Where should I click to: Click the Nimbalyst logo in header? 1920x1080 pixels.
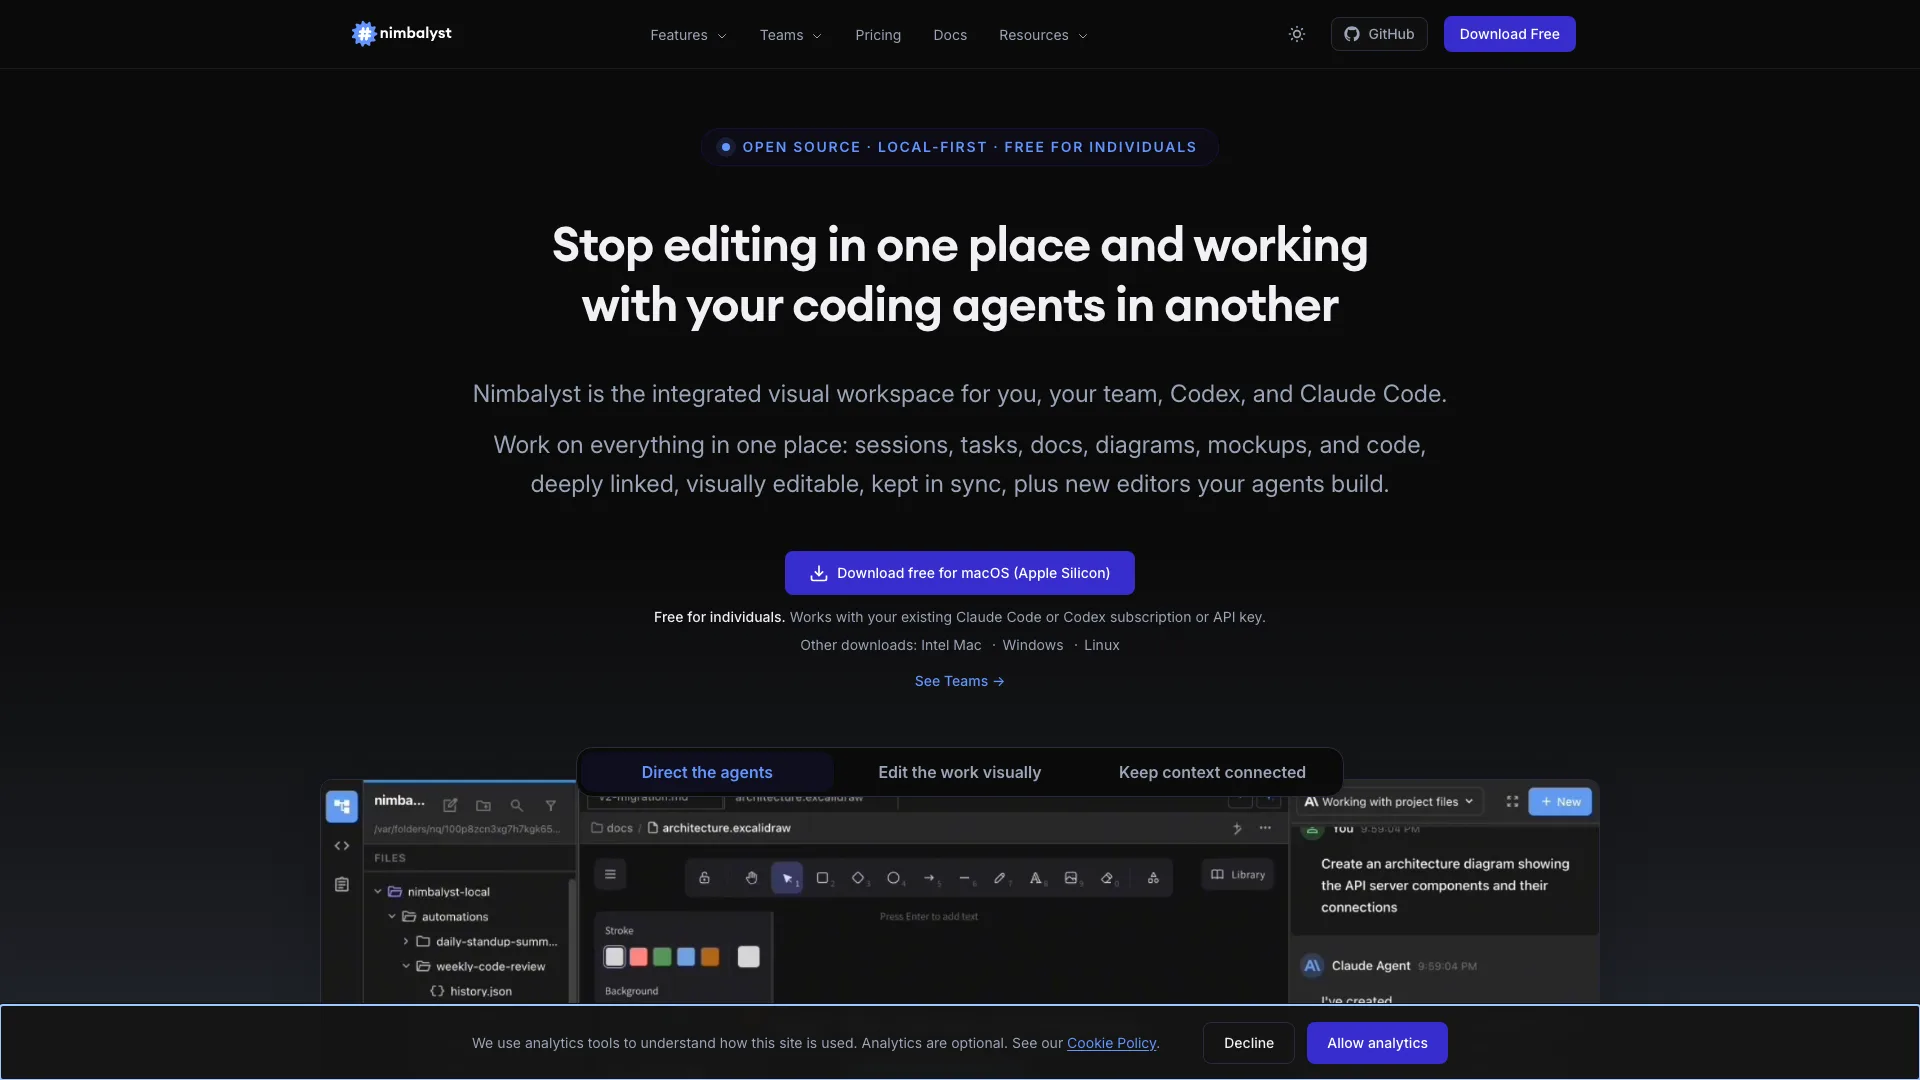(x=402, y=34)
